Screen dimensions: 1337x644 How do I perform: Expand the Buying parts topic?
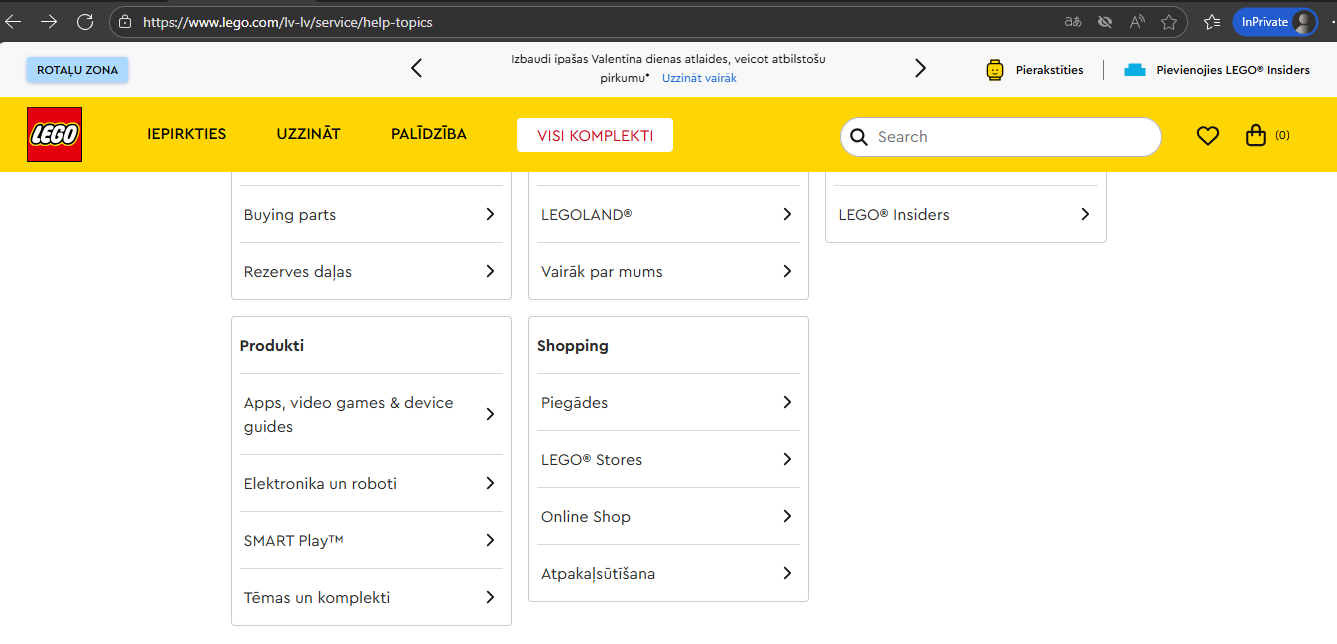click(x=371, y=214)
